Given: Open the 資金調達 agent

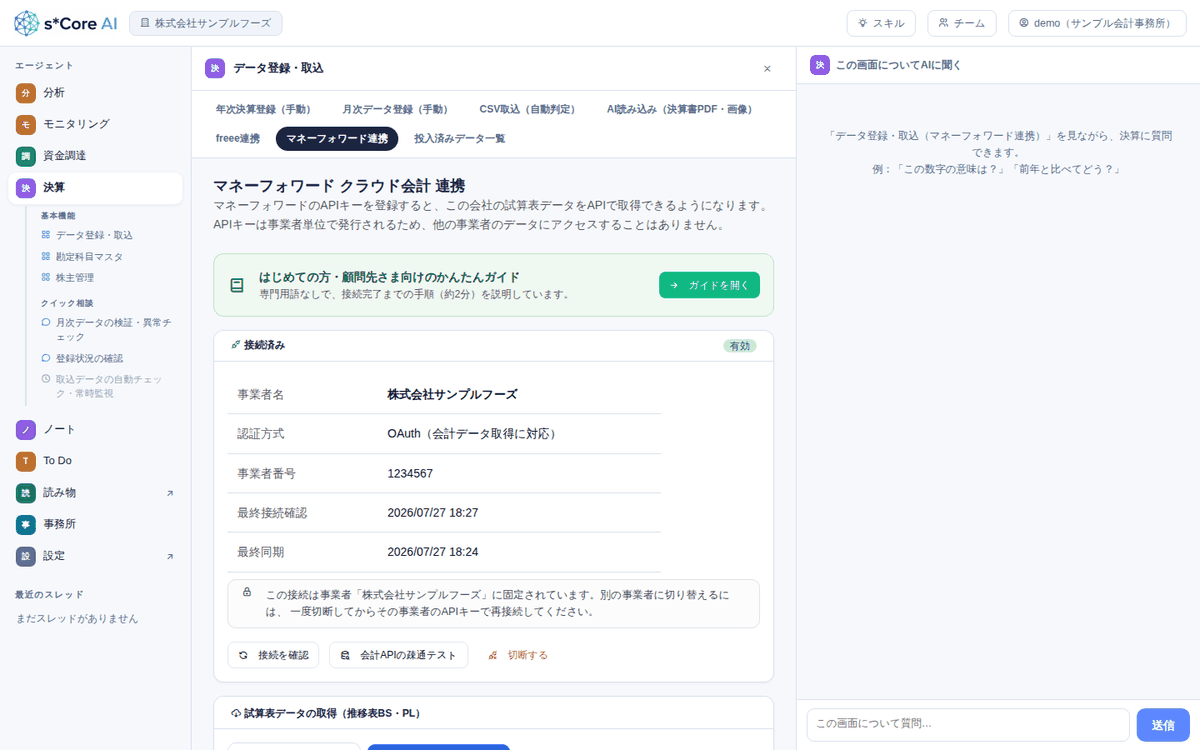Looking at the screenshot, I should pyautogui.click(x=95, y=156).
